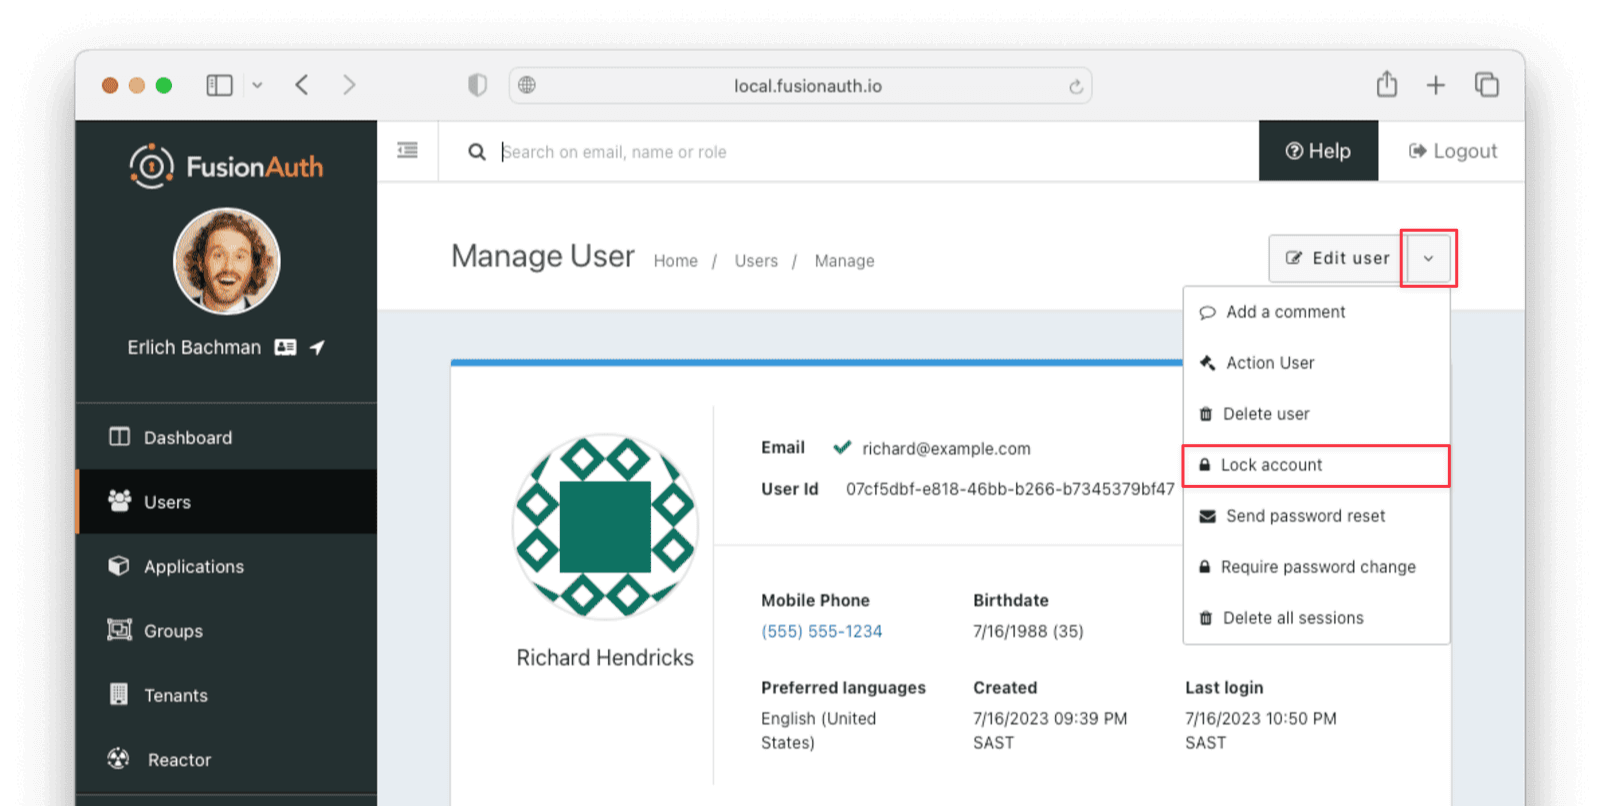
Task: Show the tab overview icon
Action: (x=1487, y=85)
